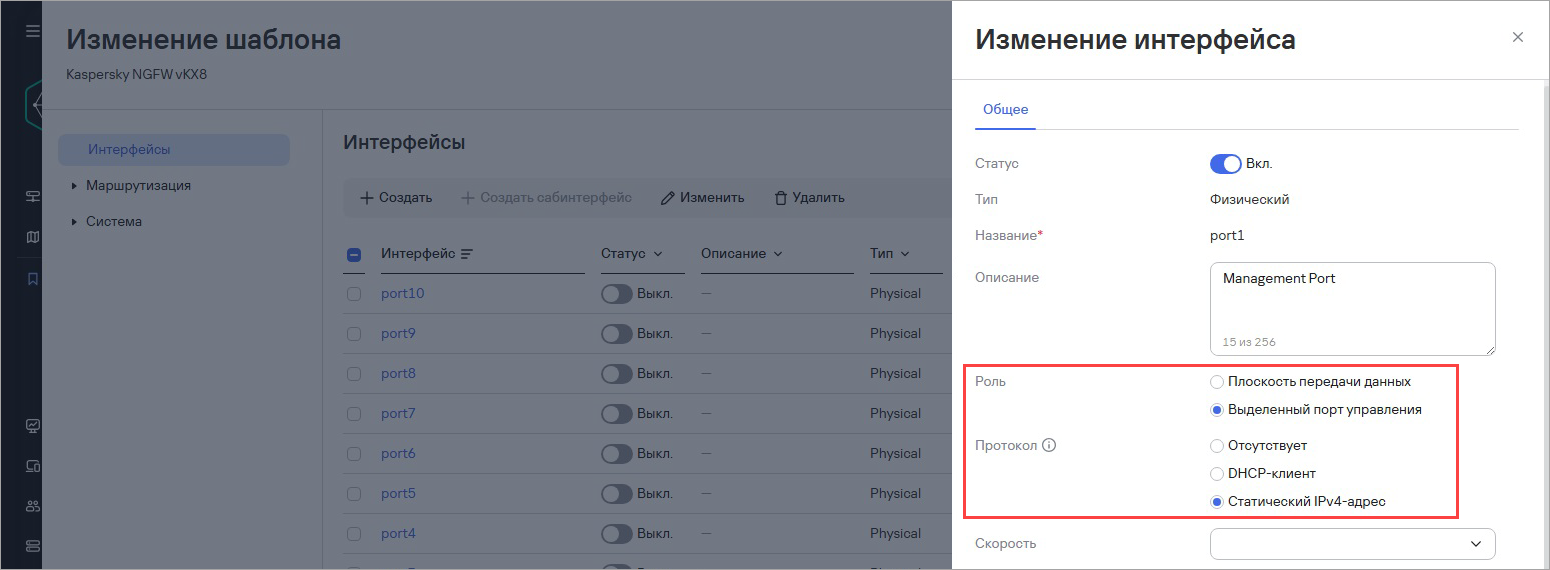The image size is (1550, 570).
Task: Click Изменить with the pencil icon
Action: (703, 197)
